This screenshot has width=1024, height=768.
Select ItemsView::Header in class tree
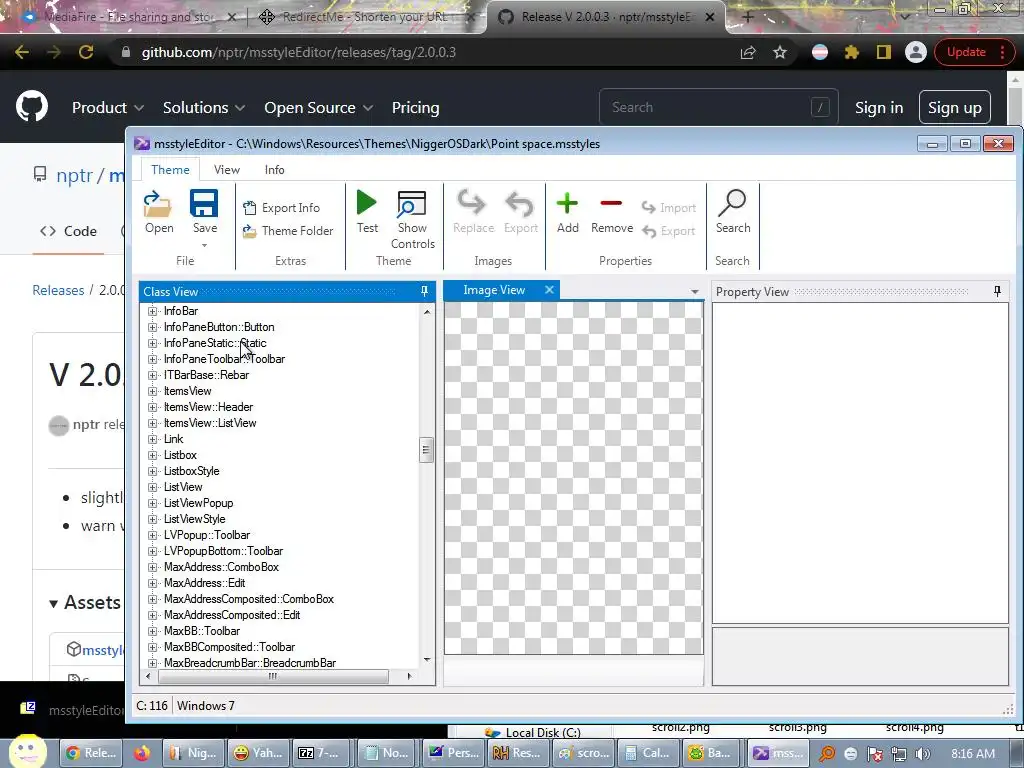pyautogui.click(x=208, y=407)
